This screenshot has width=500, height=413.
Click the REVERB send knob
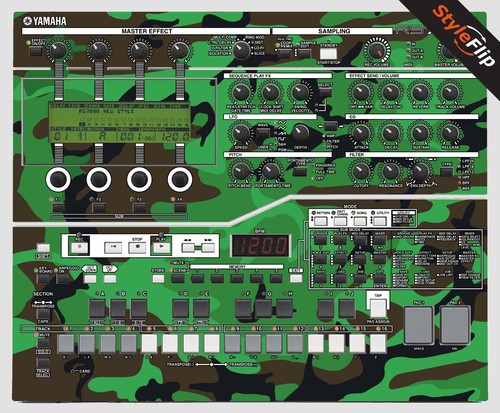[420, 92]
